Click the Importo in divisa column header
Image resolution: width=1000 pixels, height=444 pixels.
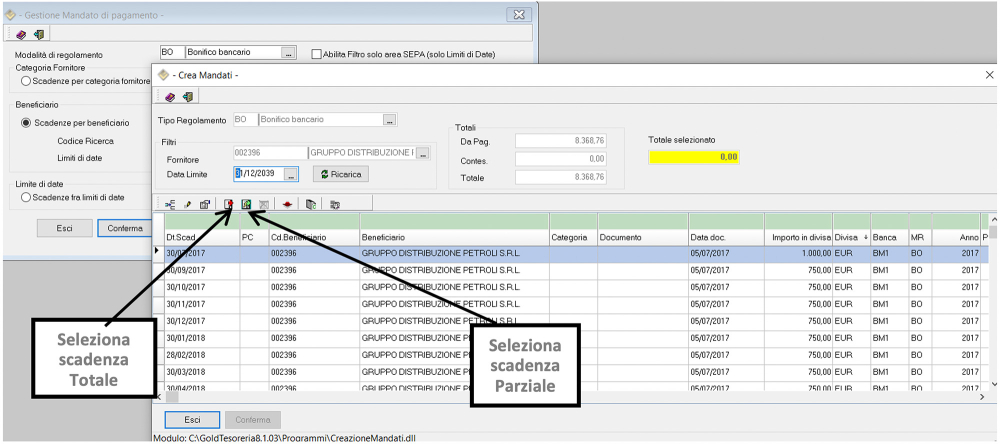coord(798,237)
